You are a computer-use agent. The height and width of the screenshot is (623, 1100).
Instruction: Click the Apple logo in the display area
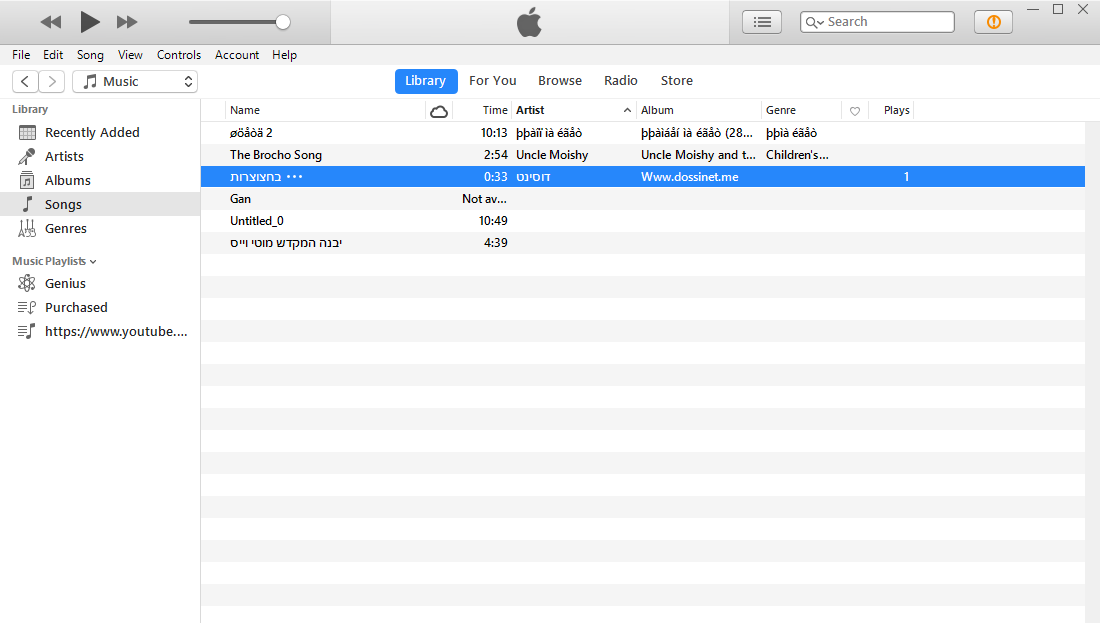[530, 22]
